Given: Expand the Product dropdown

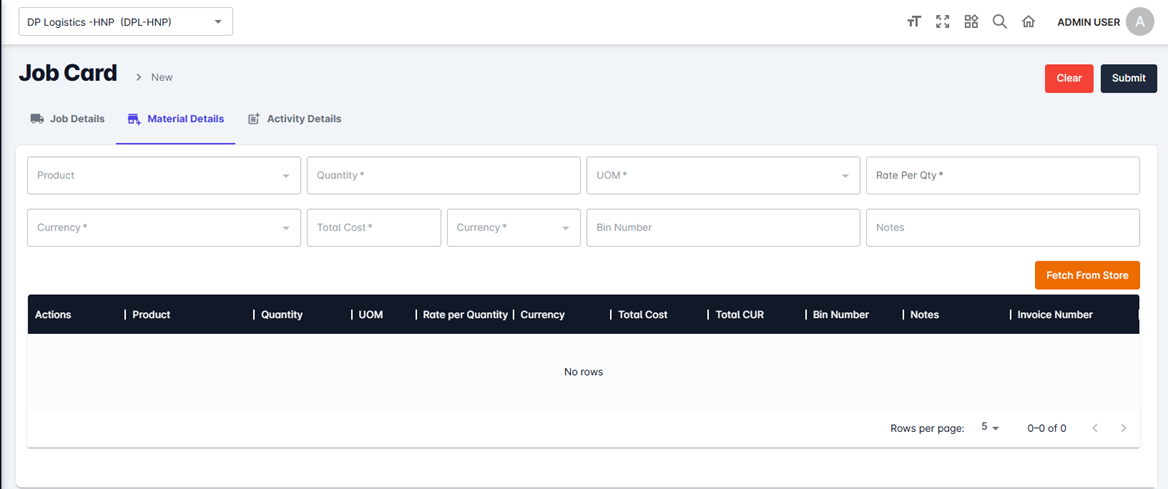Looking at the screenshot, I should [164, 175].
